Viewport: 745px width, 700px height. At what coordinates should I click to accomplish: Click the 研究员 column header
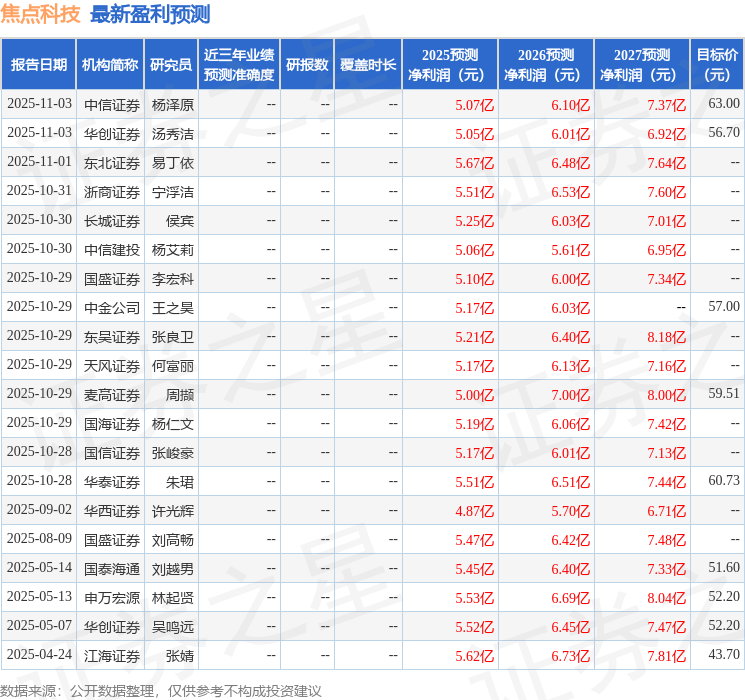(171, 65)
